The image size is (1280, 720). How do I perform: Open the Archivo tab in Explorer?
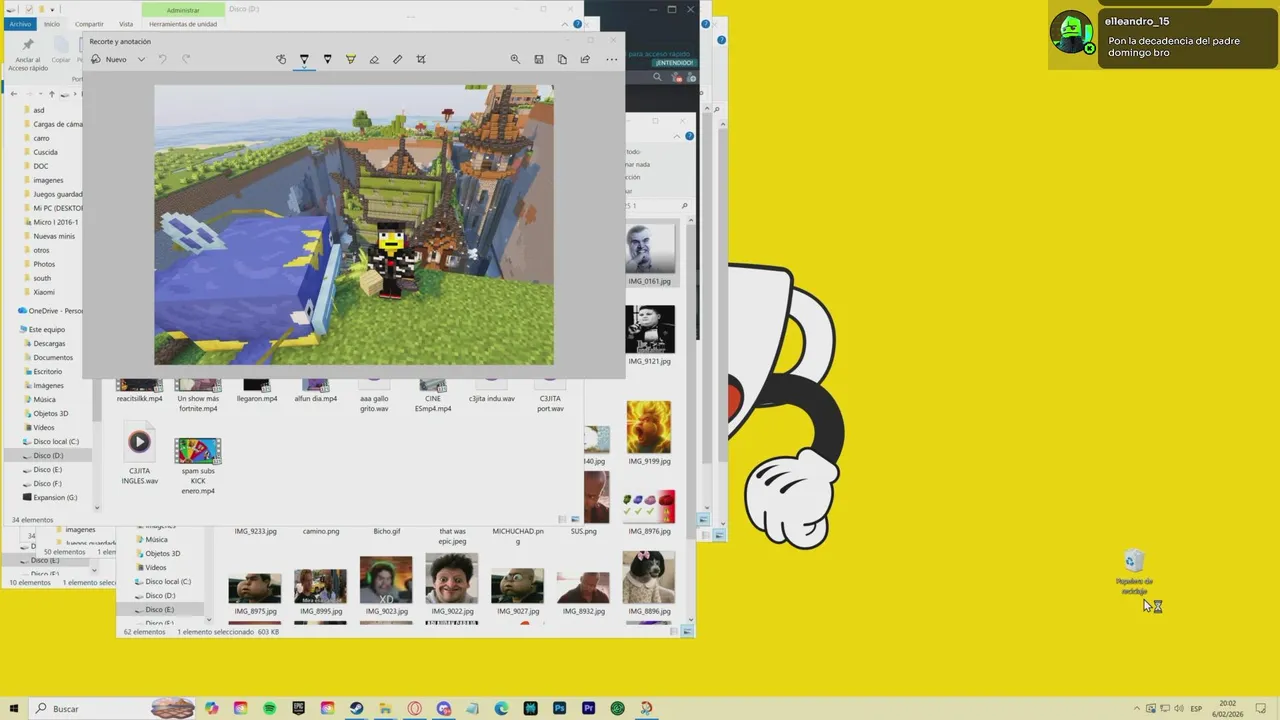pyautogui.click(x=20, y=24)
